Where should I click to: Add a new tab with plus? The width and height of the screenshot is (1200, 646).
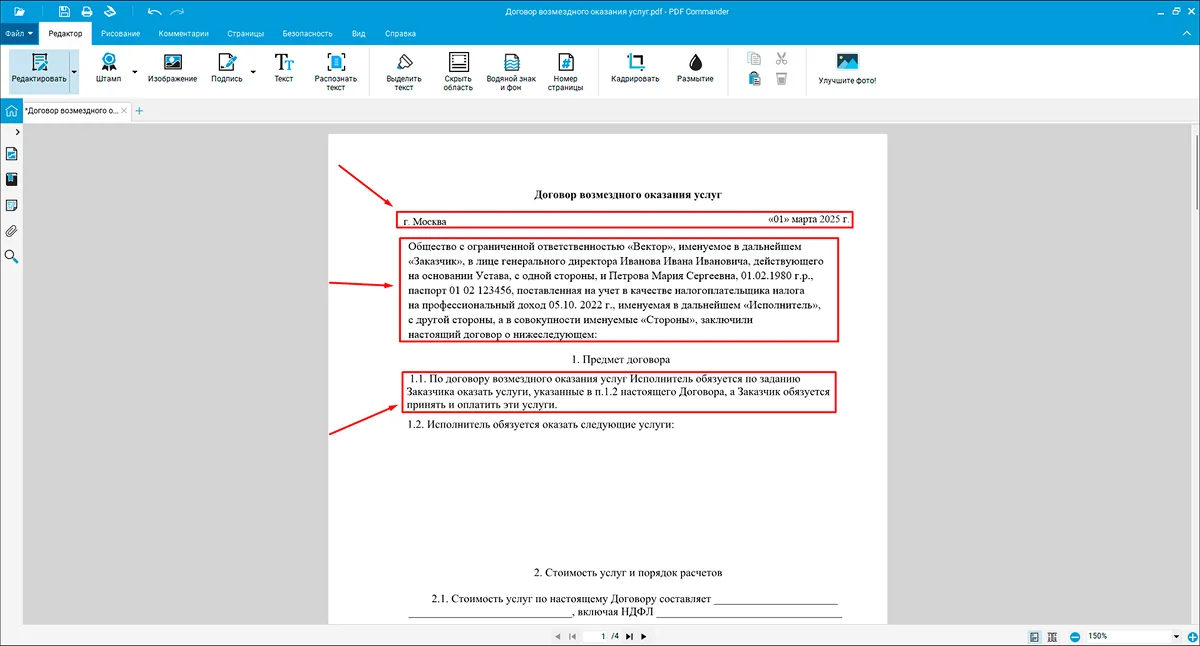coord(139,111)
